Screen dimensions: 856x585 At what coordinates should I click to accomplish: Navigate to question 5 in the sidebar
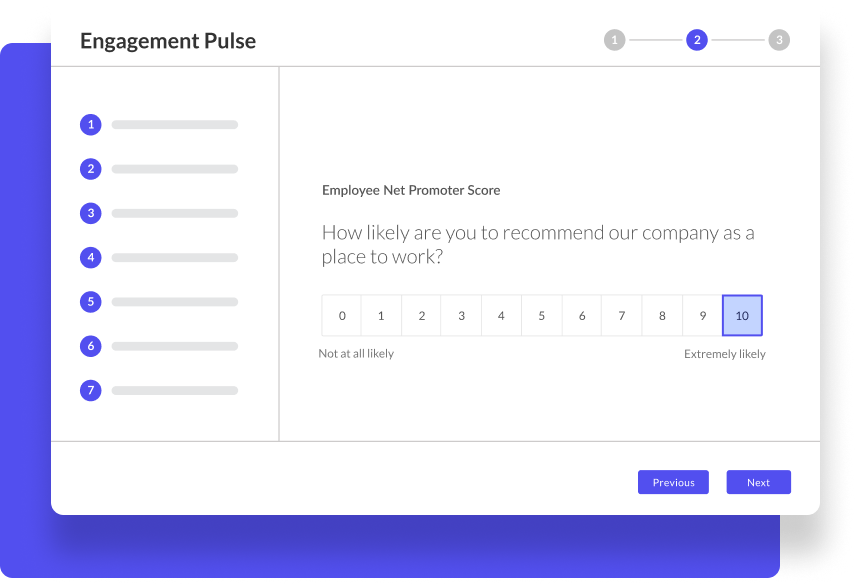tap(90, 301)
